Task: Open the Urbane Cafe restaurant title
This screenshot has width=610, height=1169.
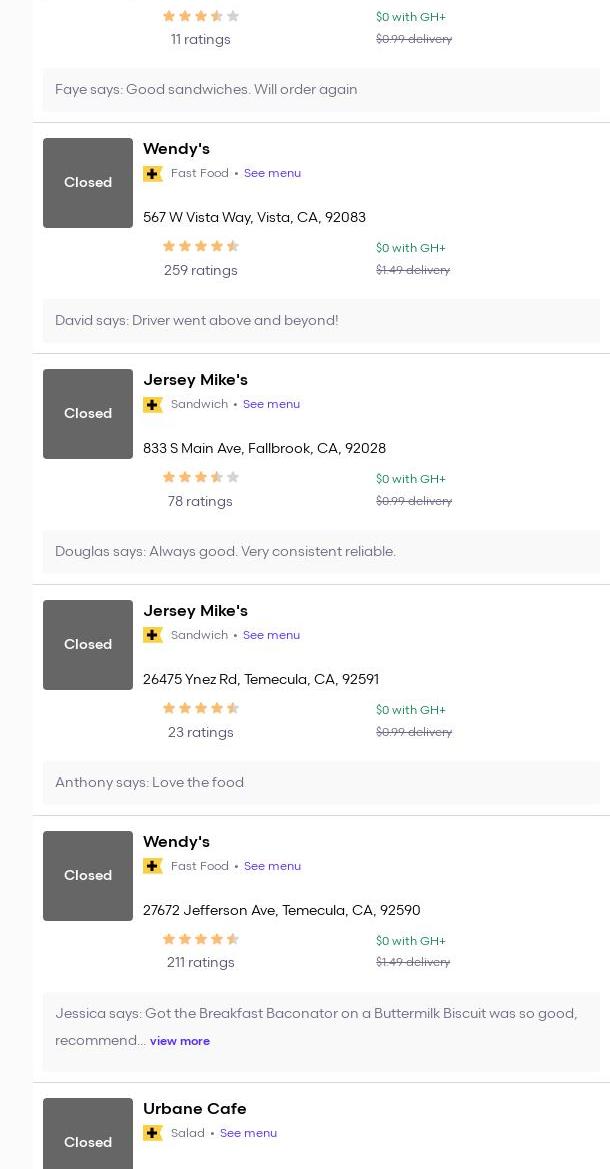Action: click(195, 1108)
